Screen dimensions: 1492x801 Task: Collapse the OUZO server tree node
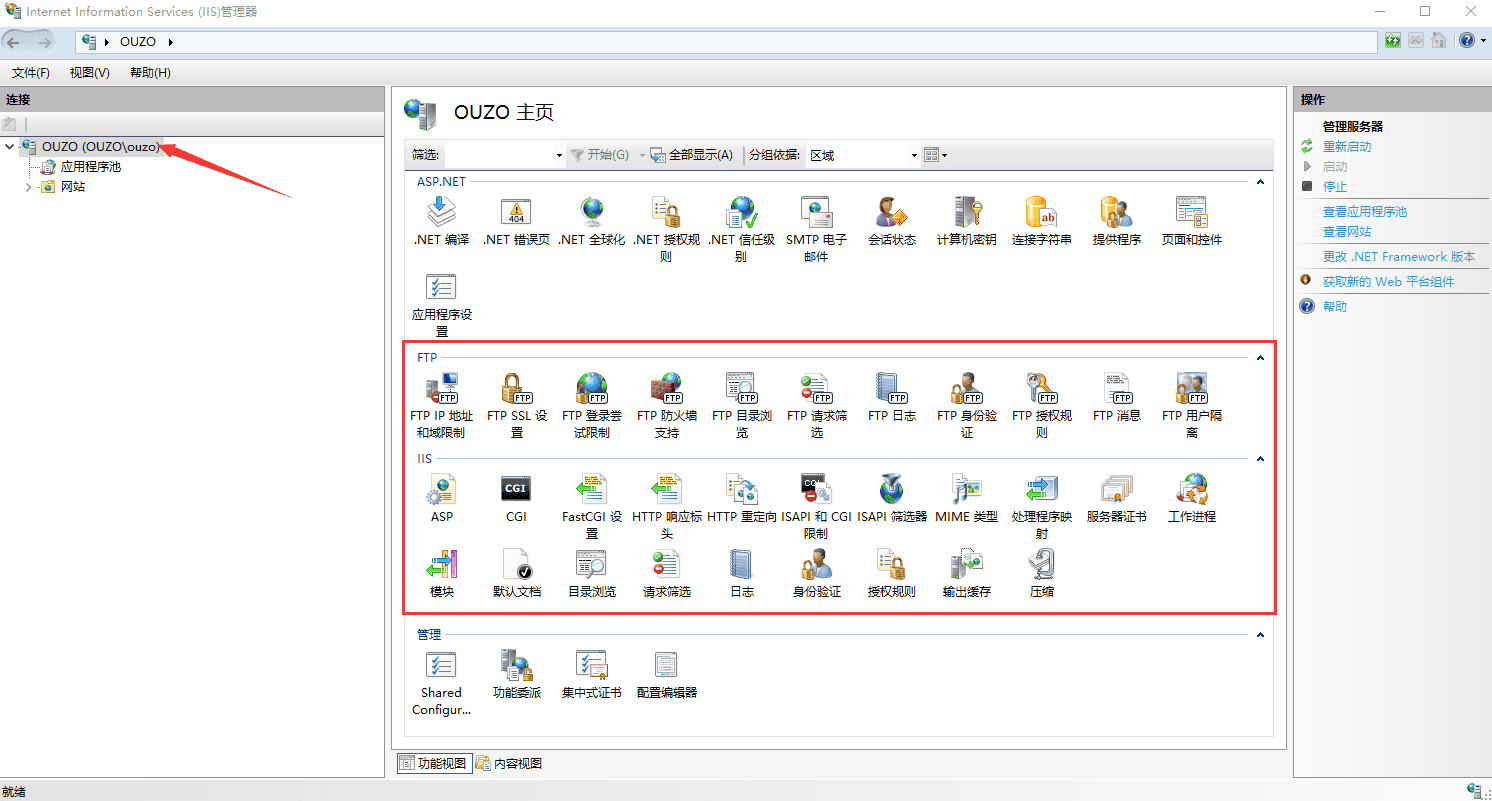click(x=10, y=147)
